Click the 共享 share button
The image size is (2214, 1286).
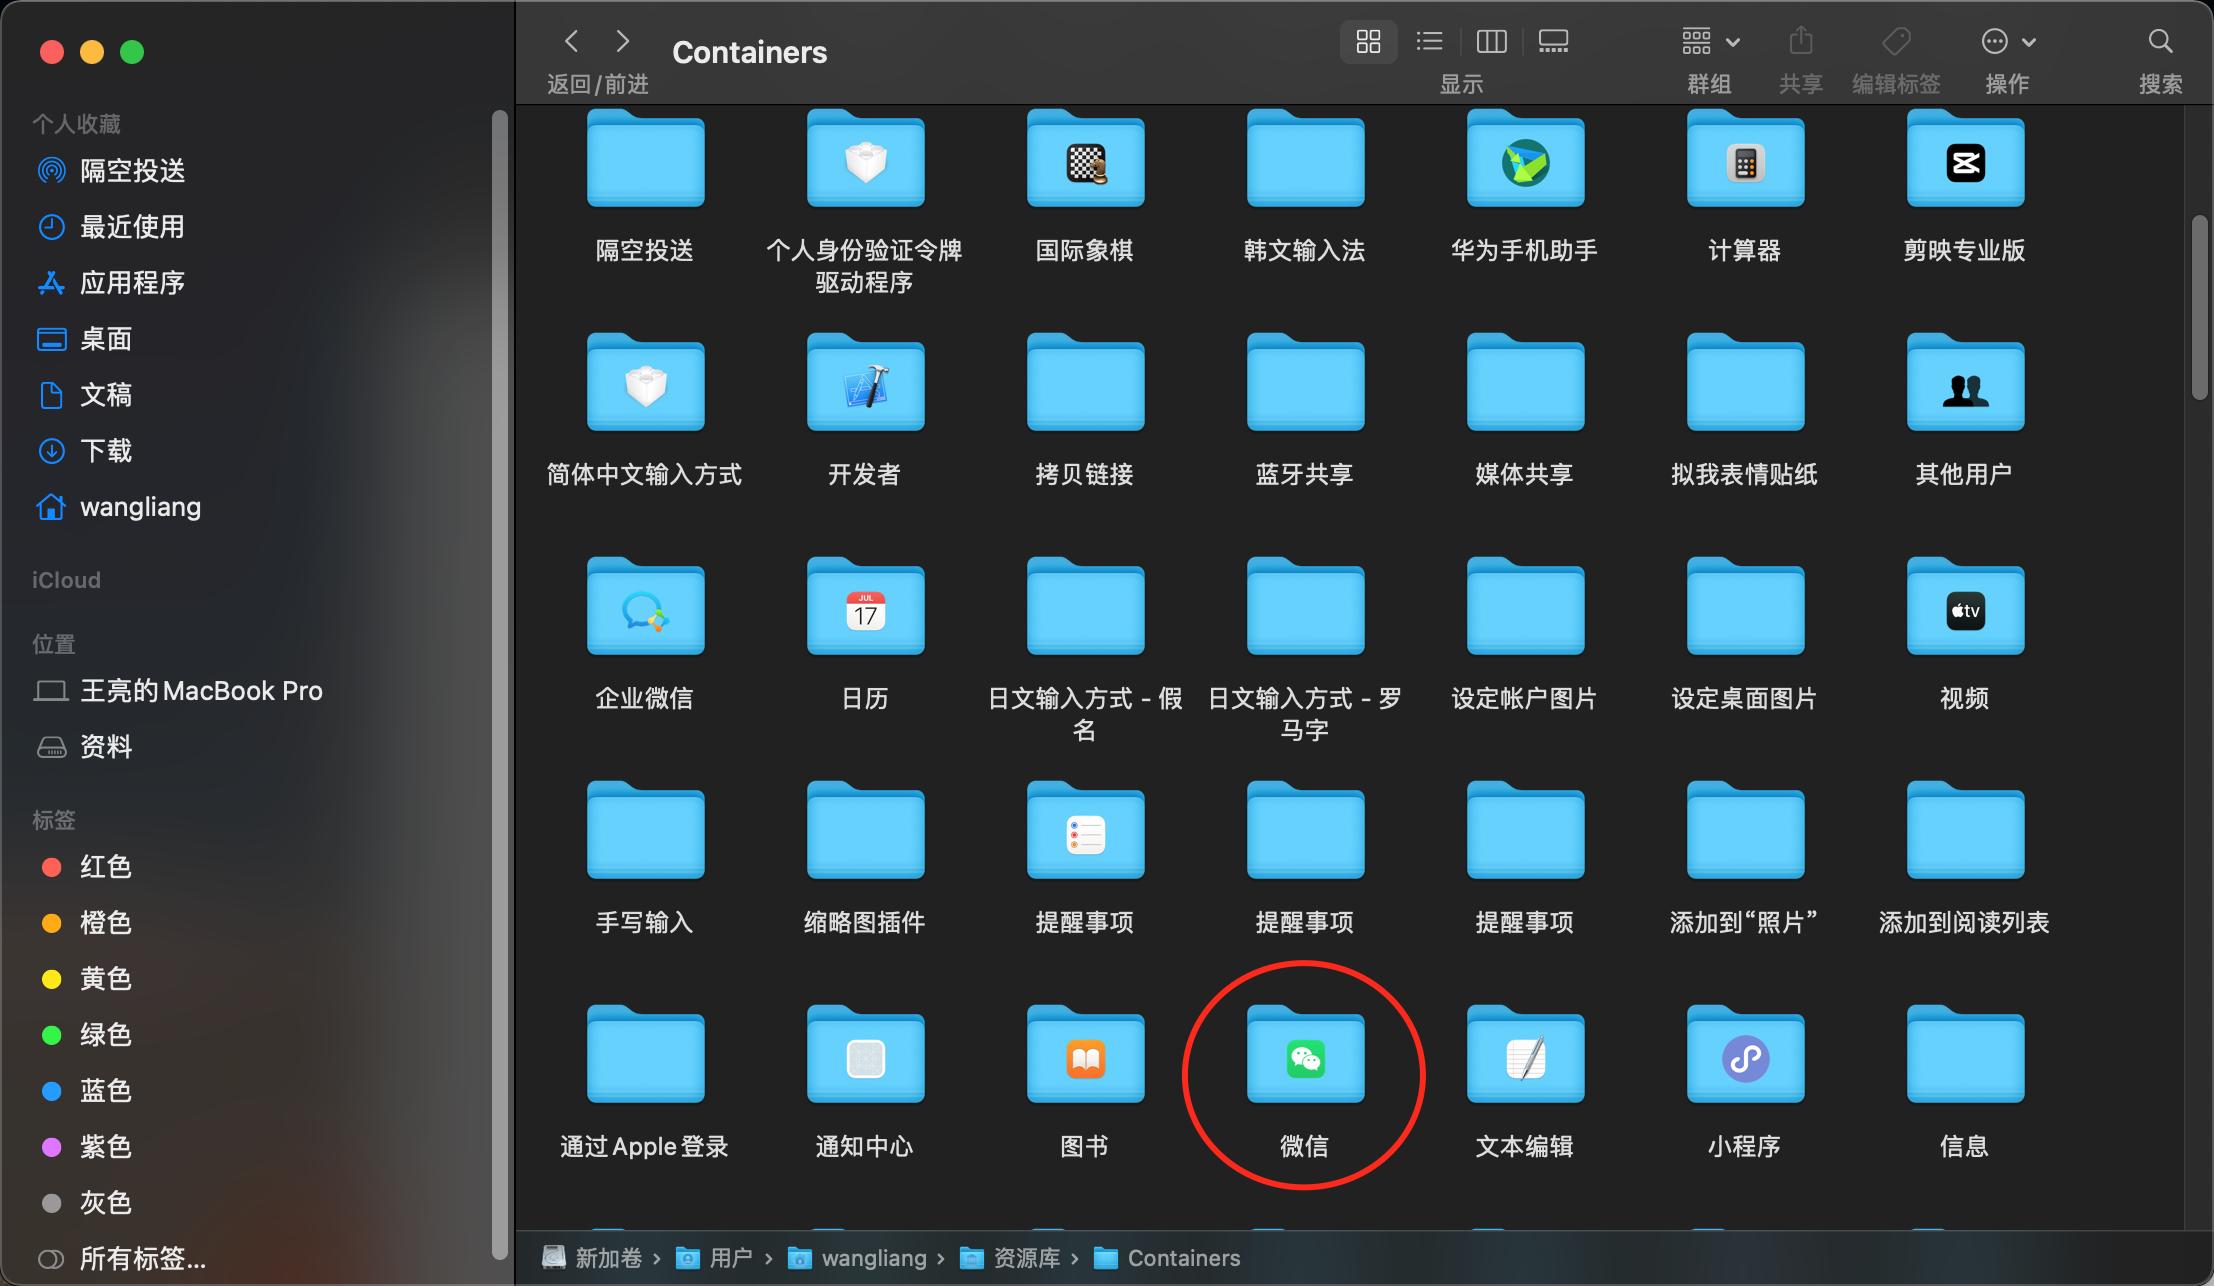click(x=1799, y=41)
